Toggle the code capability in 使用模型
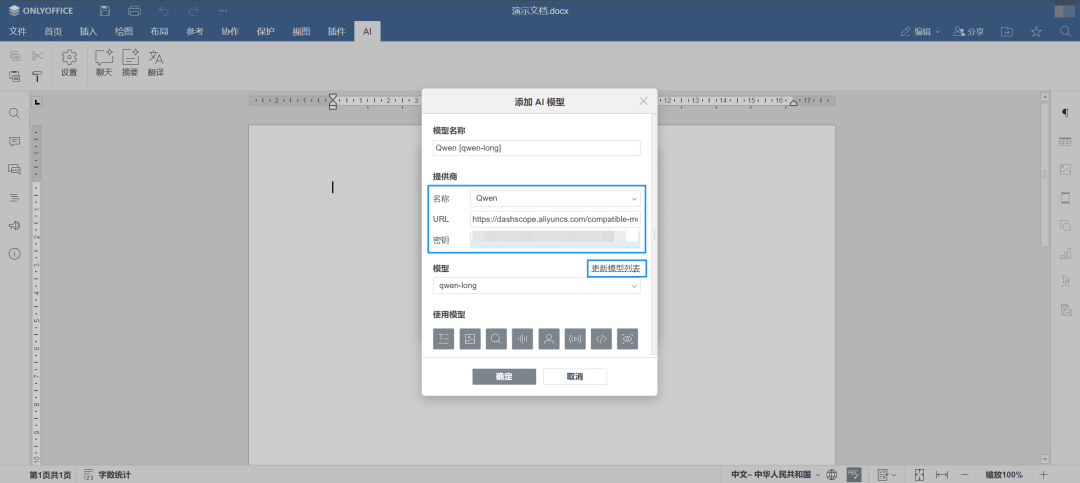 coord(601,338)
